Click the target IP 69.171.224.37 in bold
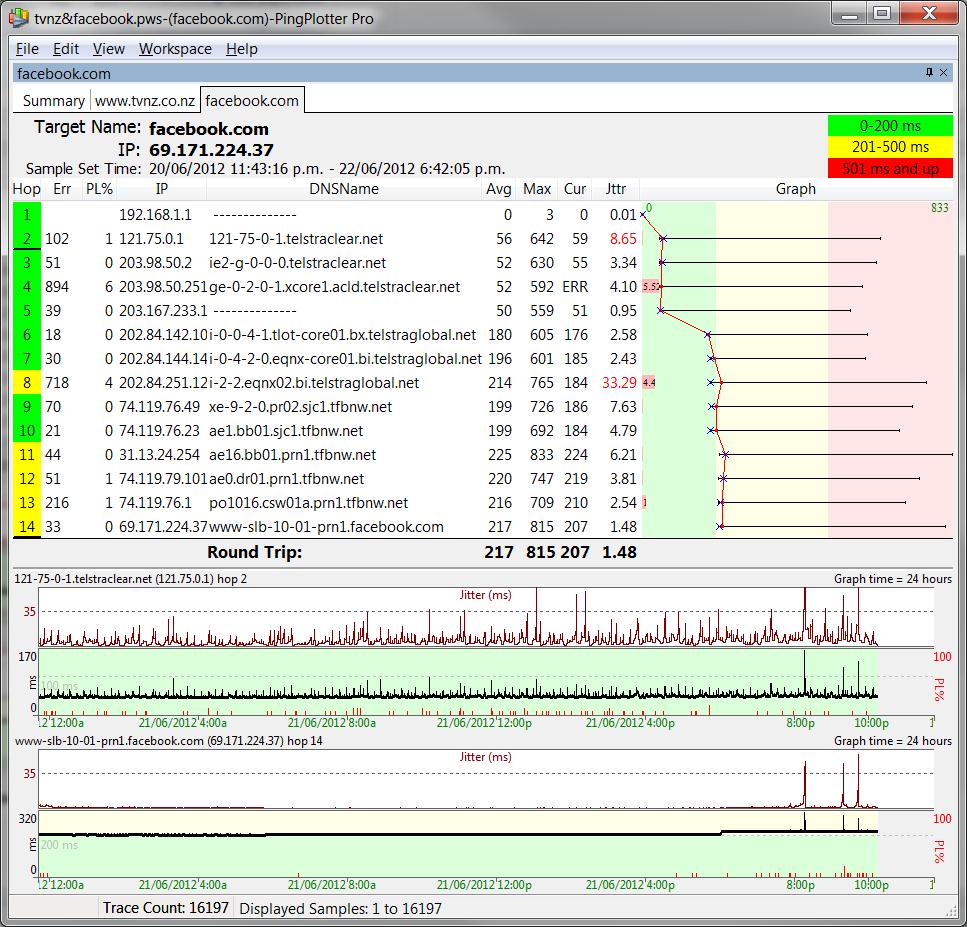 point(211,150)
